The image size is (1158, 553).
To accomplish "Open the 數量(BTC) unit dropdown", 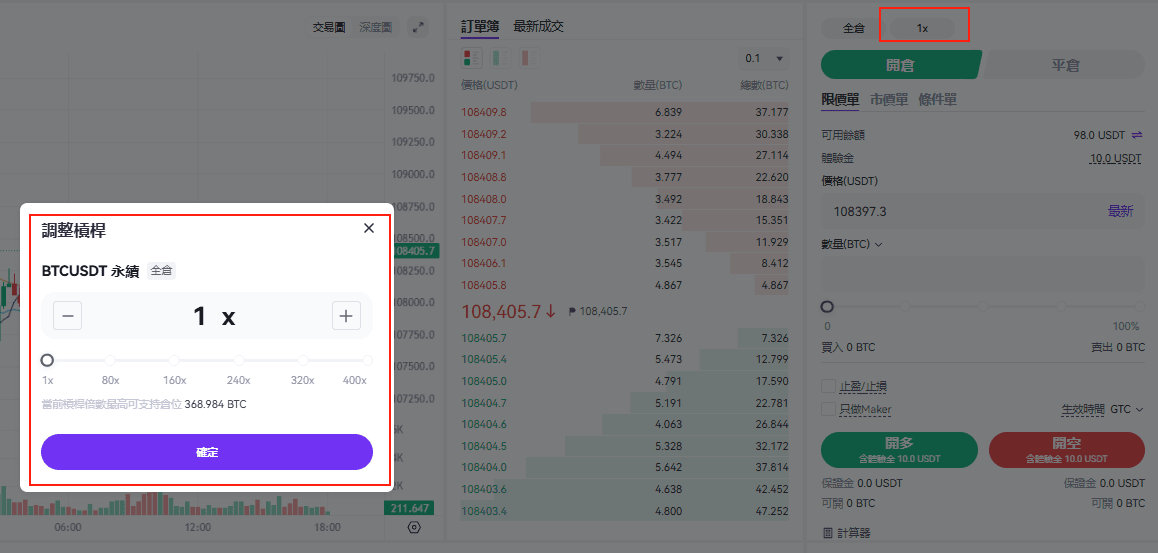I will click(849, 244).
